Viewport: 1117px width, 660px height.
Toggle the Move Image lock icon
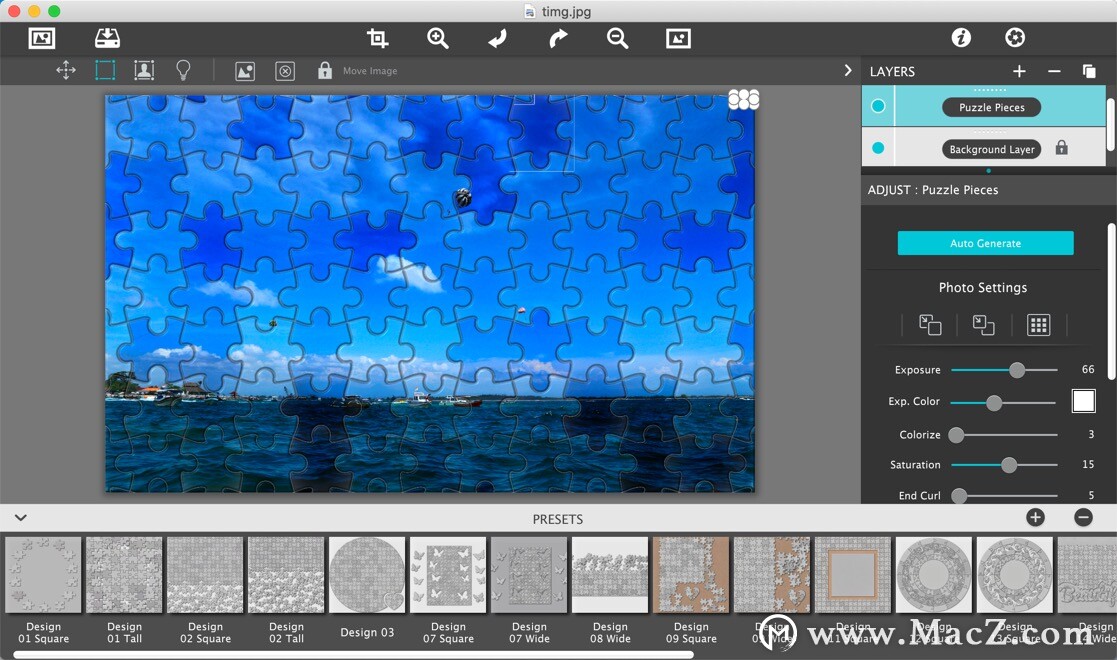click(325, 70)
